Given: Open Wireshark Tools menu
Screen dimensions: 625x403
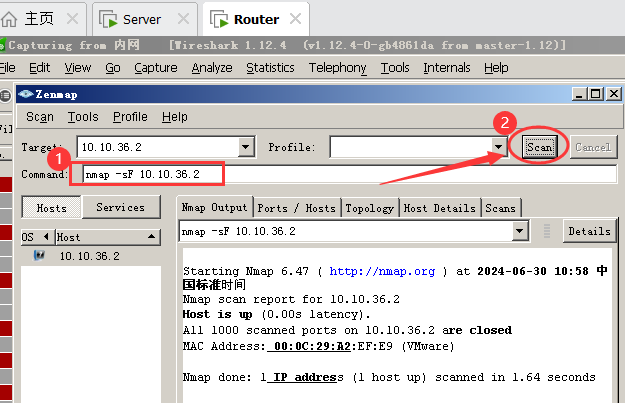Looking at the screenshot, I should (x=395, y=68).
